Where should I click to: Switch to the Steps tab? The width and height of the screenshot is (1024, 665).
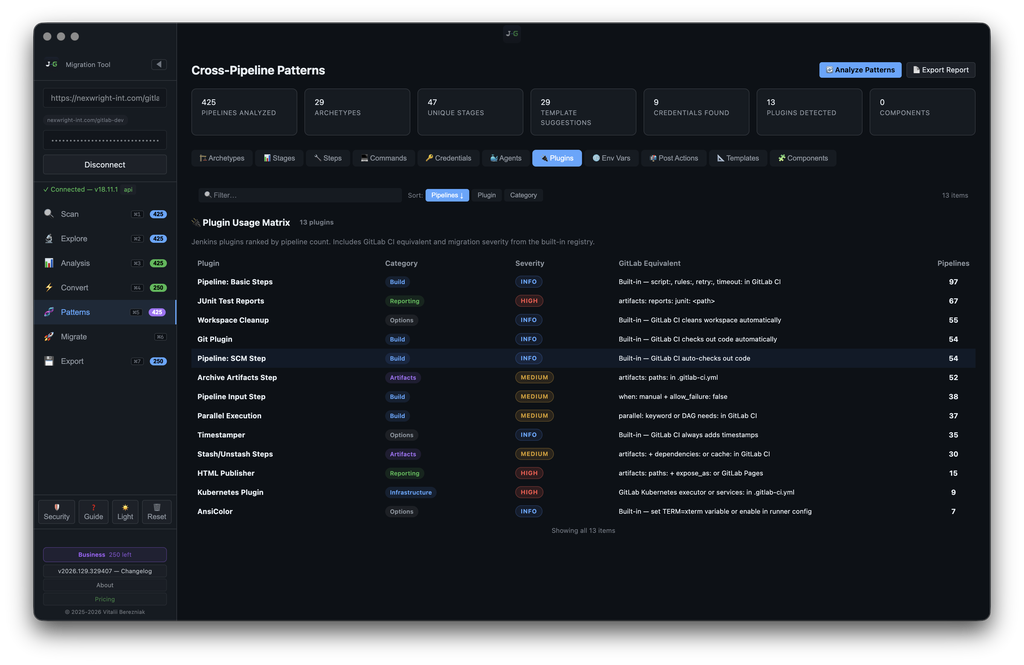[328, 158]
